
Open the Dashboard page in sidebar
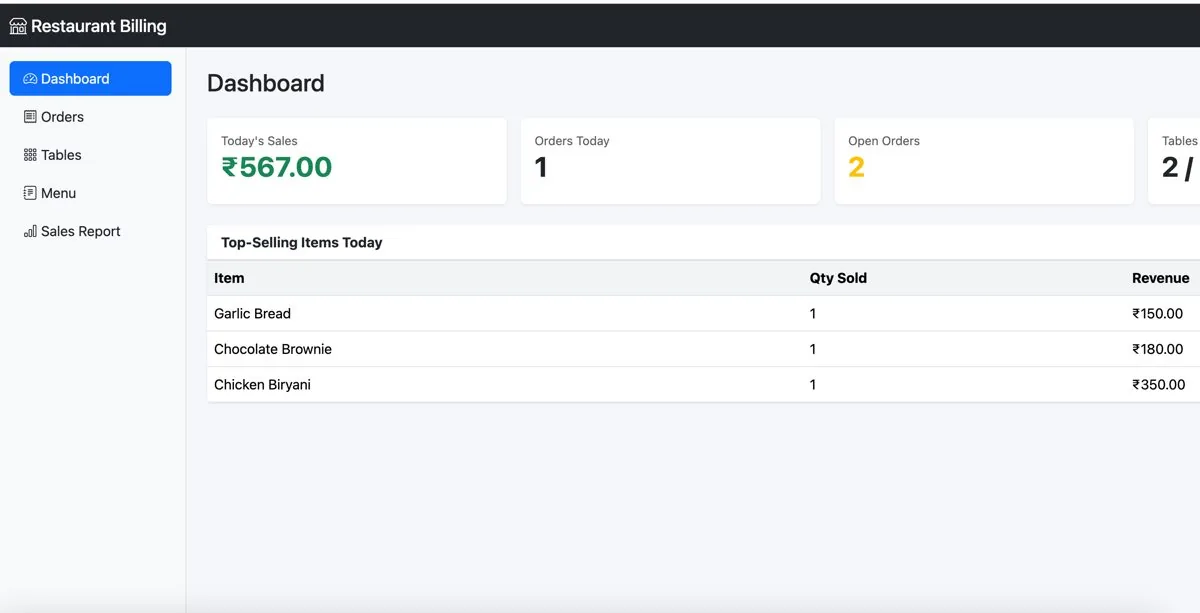click(x=90, y=79)
